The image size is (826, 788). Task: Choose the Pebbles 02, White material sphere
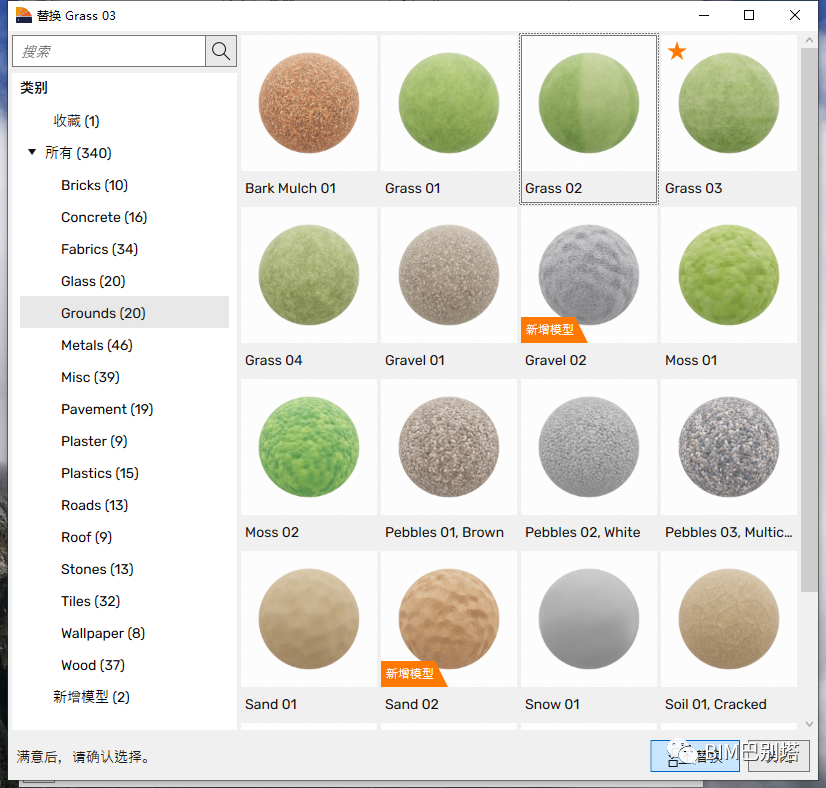(x=589, y=447)
